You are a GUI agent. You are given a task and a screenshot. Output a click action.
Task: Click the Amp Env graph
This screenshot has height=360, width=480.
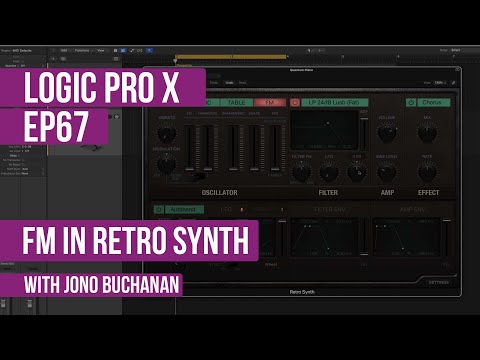(407, 237)
